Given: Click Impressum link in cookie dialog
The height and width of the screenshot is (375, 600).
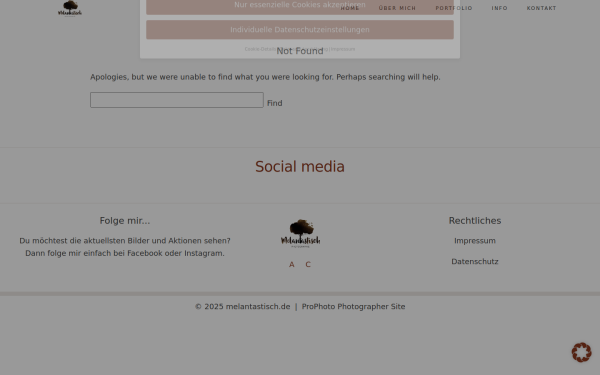Looking at the screenshot, I should [343, 49].
